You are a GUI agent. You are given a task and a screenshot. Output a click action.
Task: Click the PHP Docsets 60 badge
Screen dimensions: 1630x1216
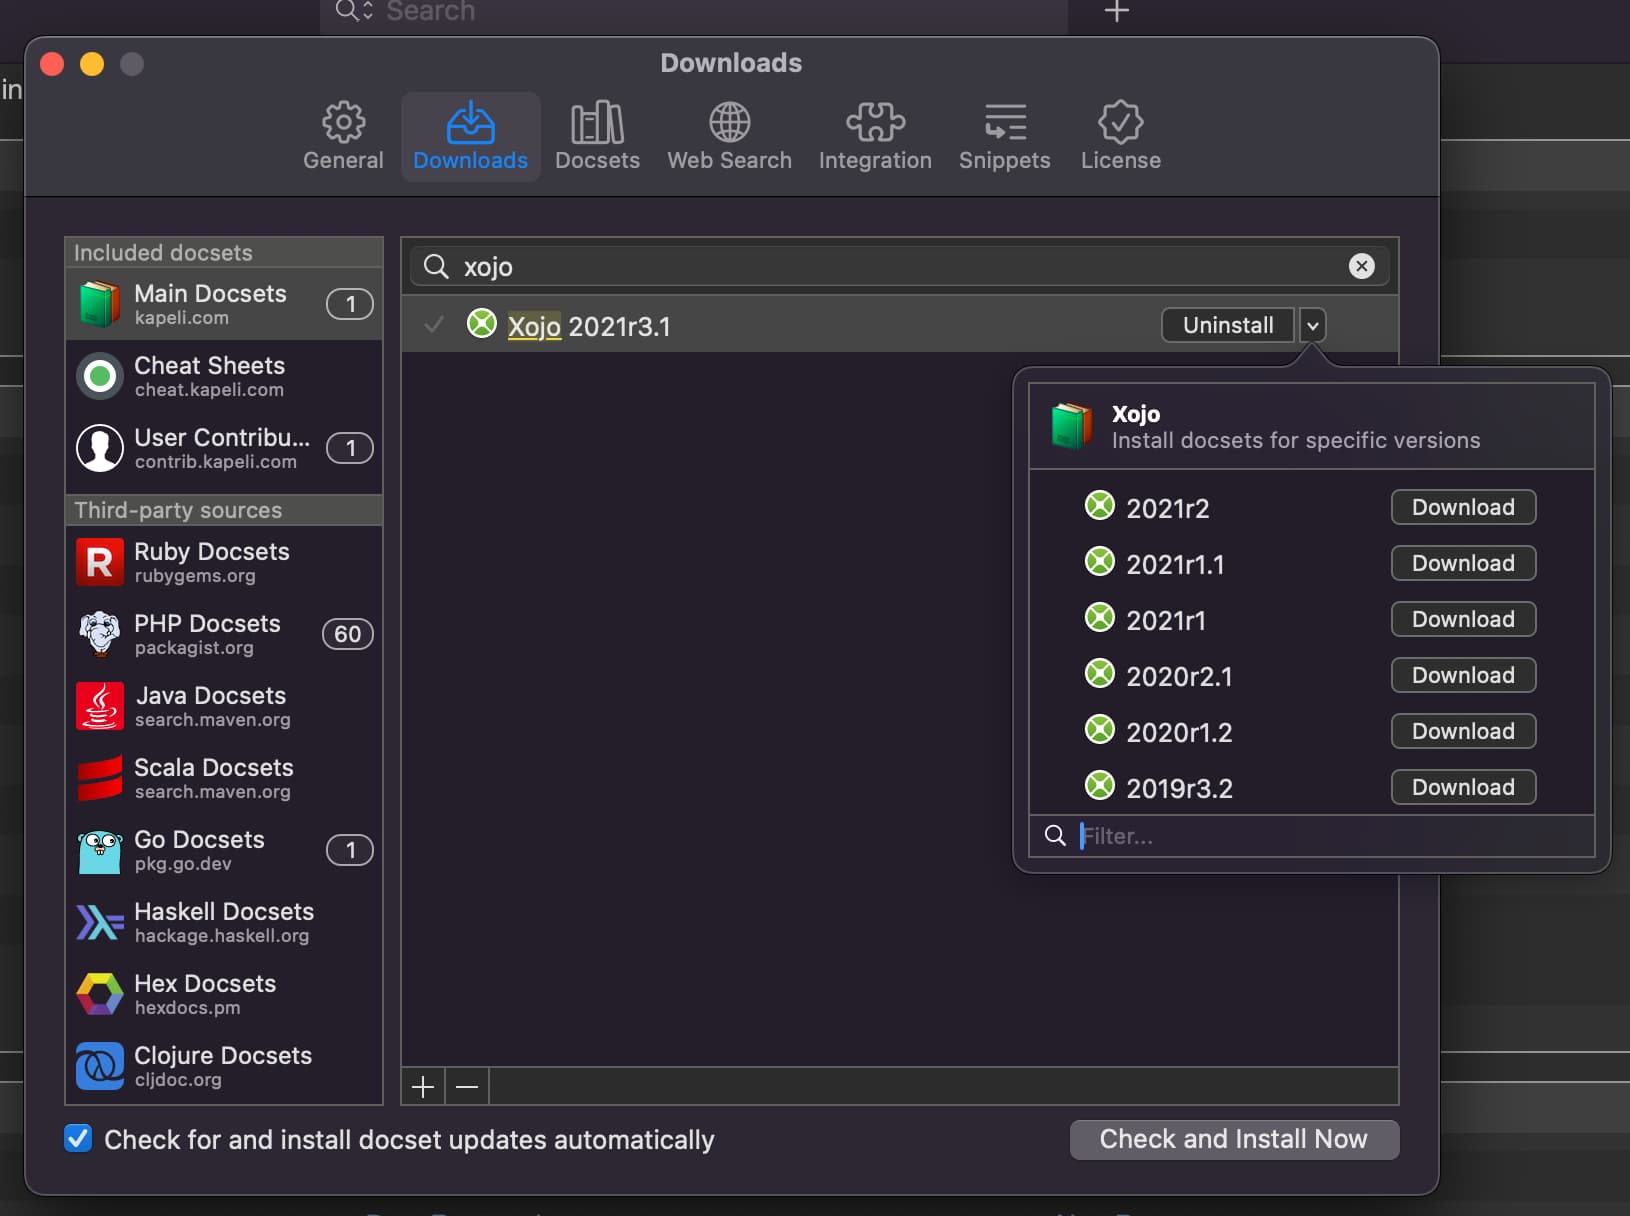(x=347, y=634)
